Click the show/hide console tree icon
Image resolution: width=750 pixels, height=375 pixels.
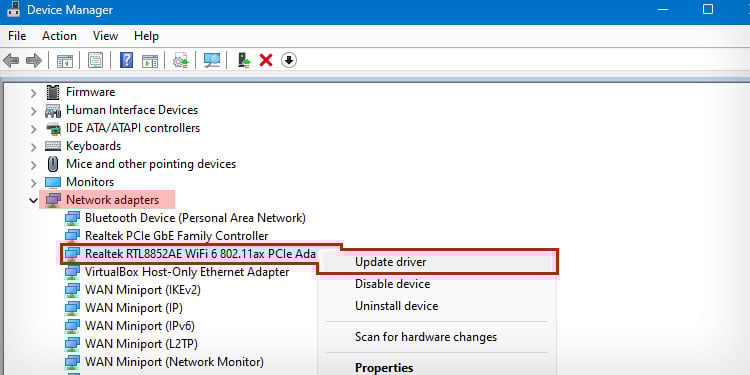(x=65, y=61)
